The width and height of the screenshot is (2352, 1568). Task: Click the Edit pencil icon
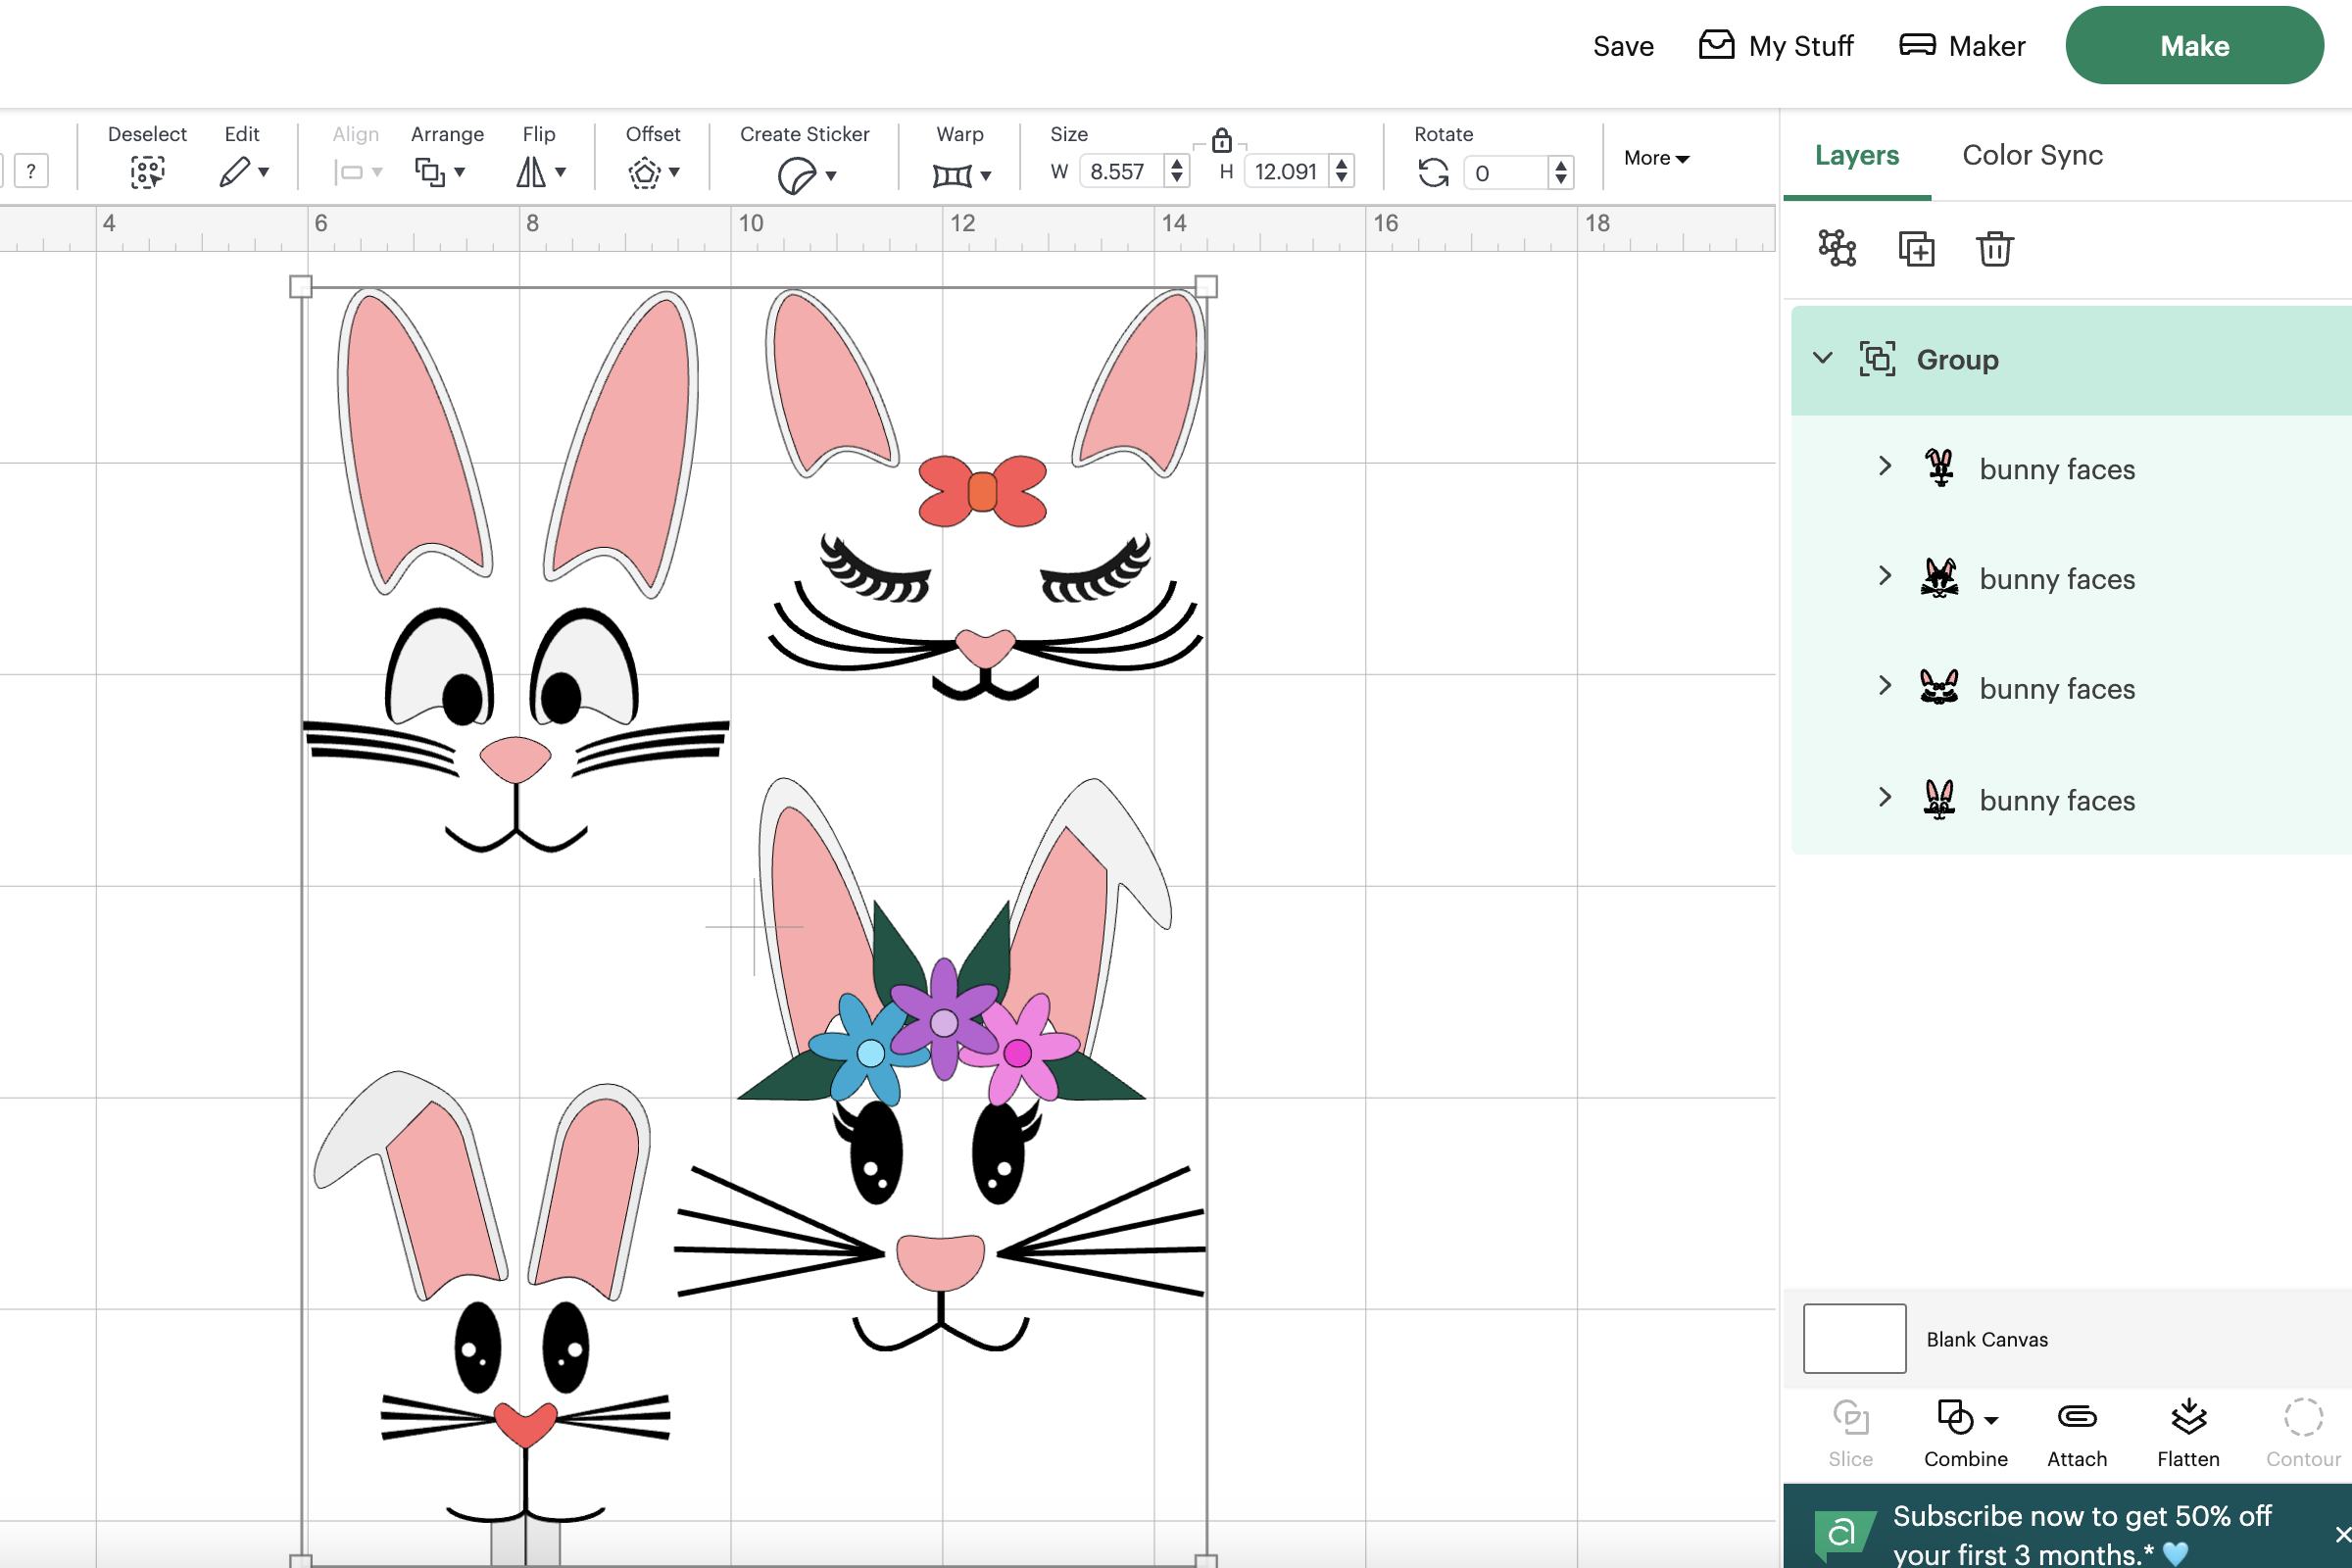(234, 172)
